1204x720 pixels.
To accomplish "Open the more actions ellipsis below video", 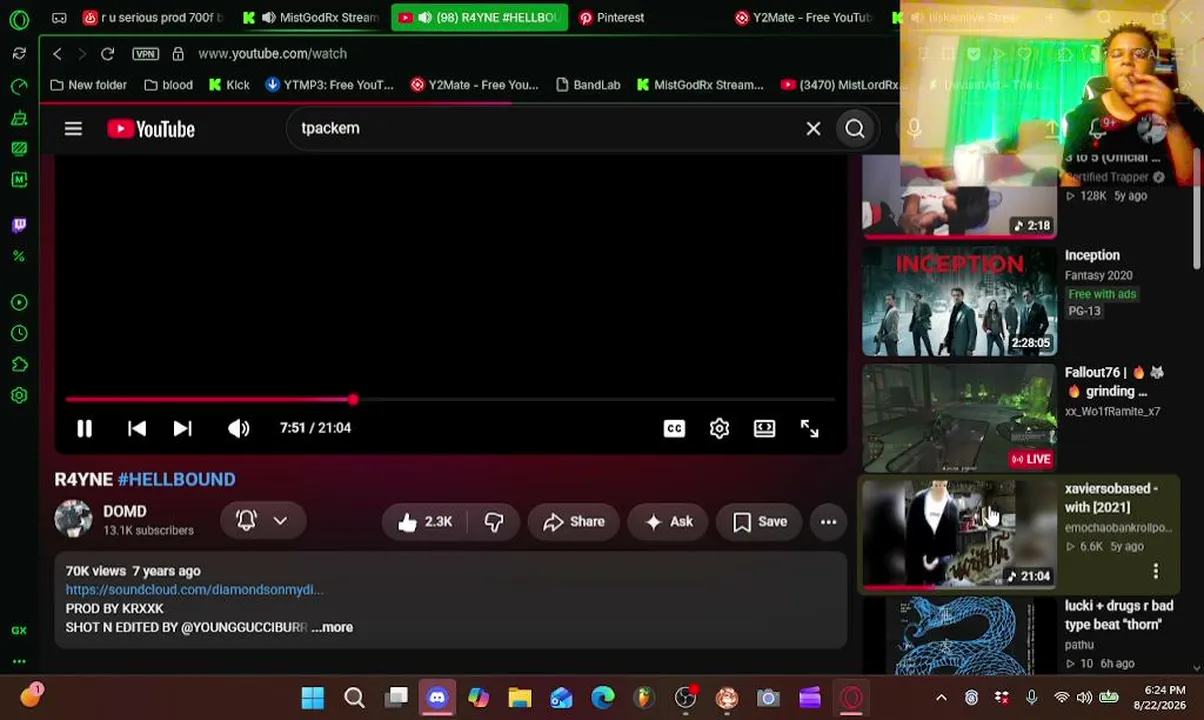I will [828, 521].
